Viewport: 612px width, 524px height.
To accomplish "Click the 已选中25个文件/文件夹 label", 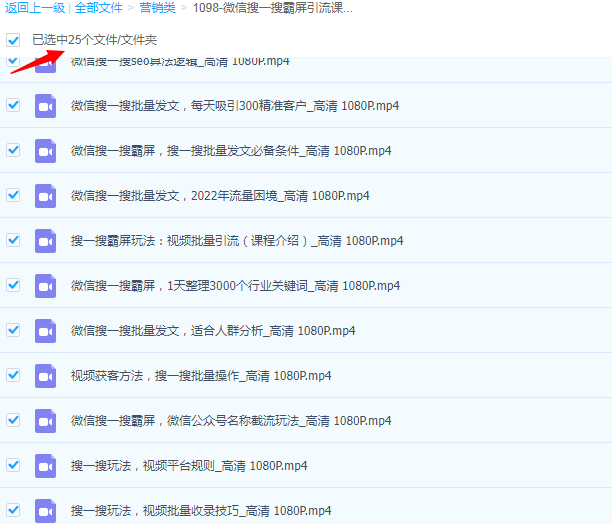I will 94,40.
